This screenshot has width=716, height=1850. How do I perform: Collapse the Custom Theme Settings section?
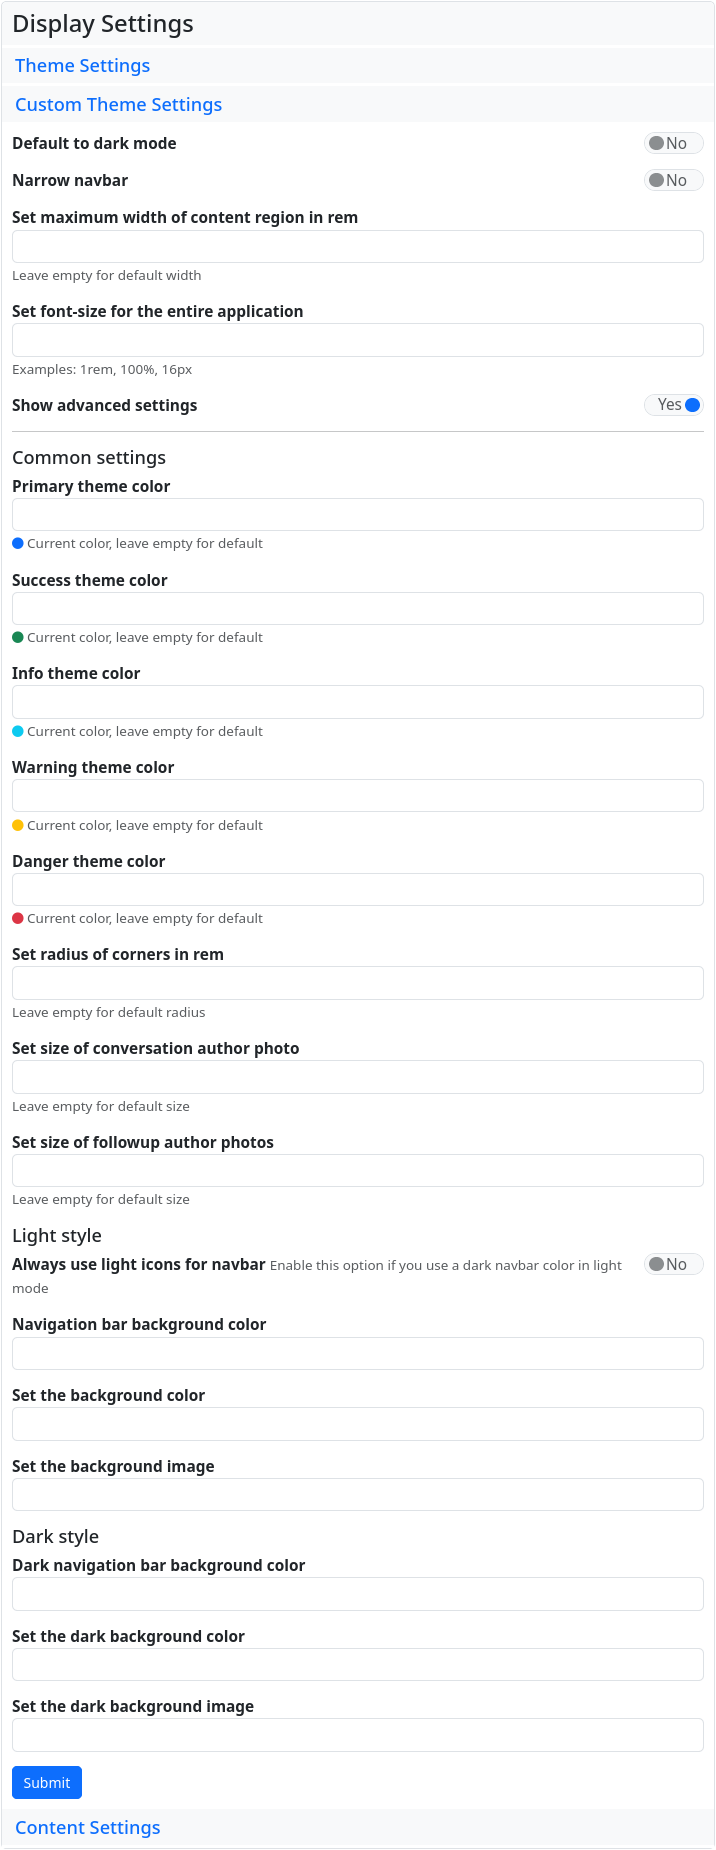pyautogui.click(x=118, y=105)
